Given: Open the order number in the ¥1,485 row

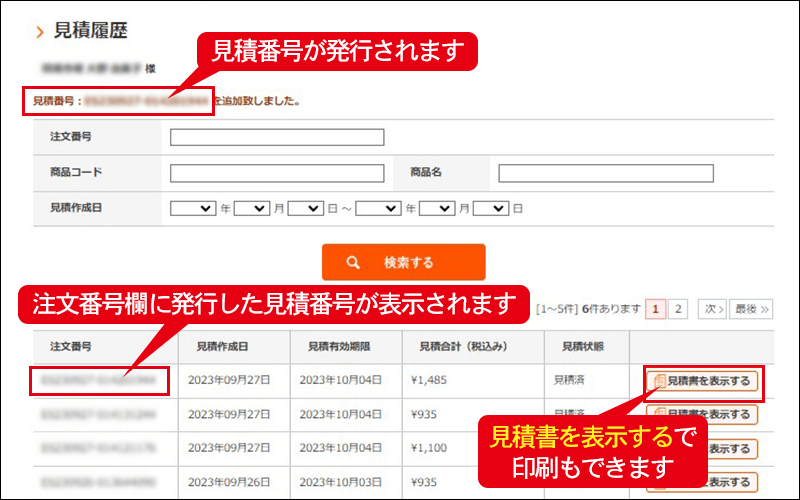Looking at the screenshot, I should pos(97,381).
